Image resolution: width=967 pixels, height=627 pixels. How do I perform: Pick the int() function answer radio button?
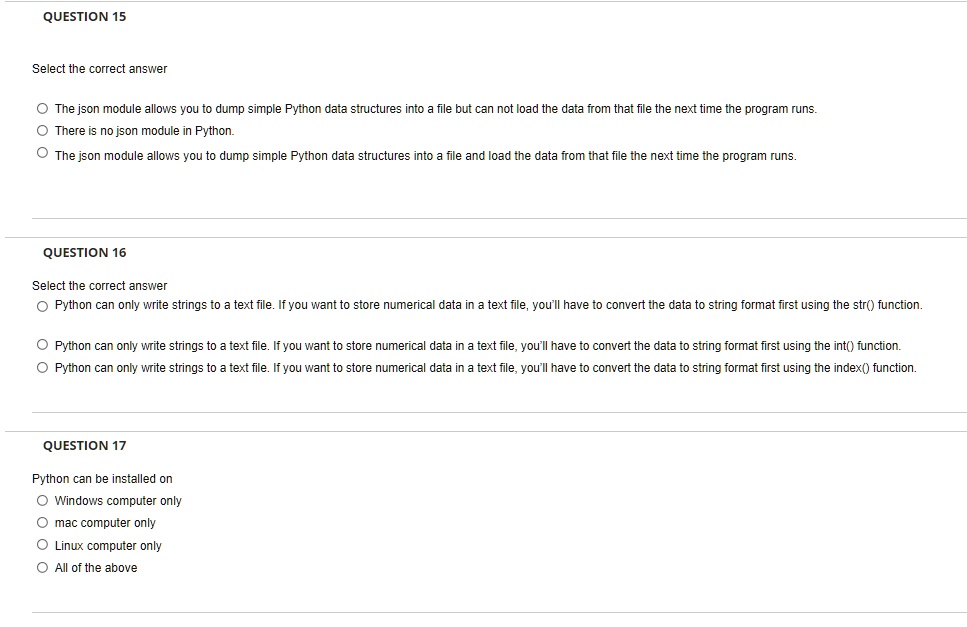point(42,345)
